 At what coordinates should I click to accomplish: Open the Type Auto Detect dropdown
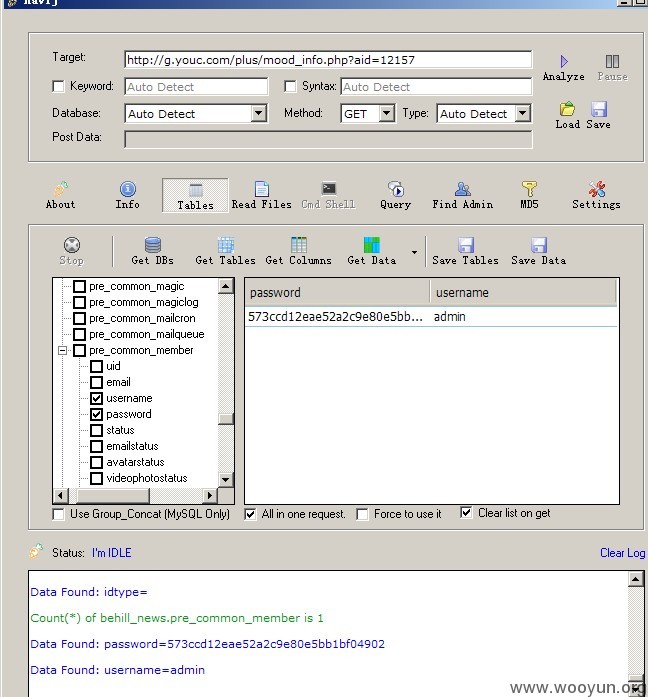click(523, 113)
